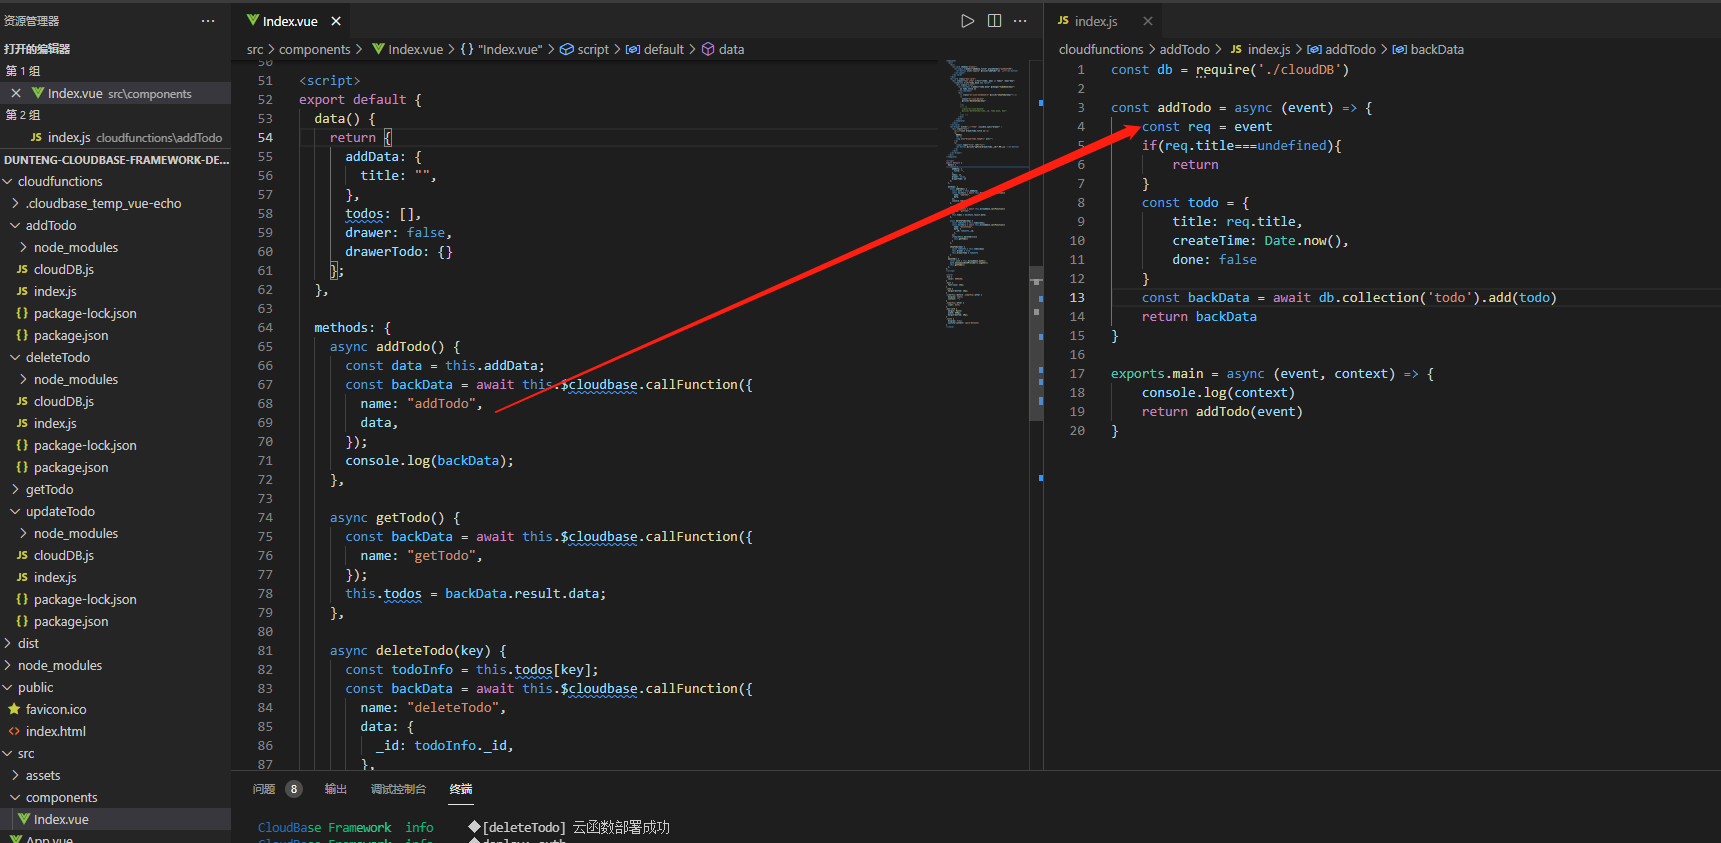Switch to the 调试控制台 panel tab

[398, 789]
